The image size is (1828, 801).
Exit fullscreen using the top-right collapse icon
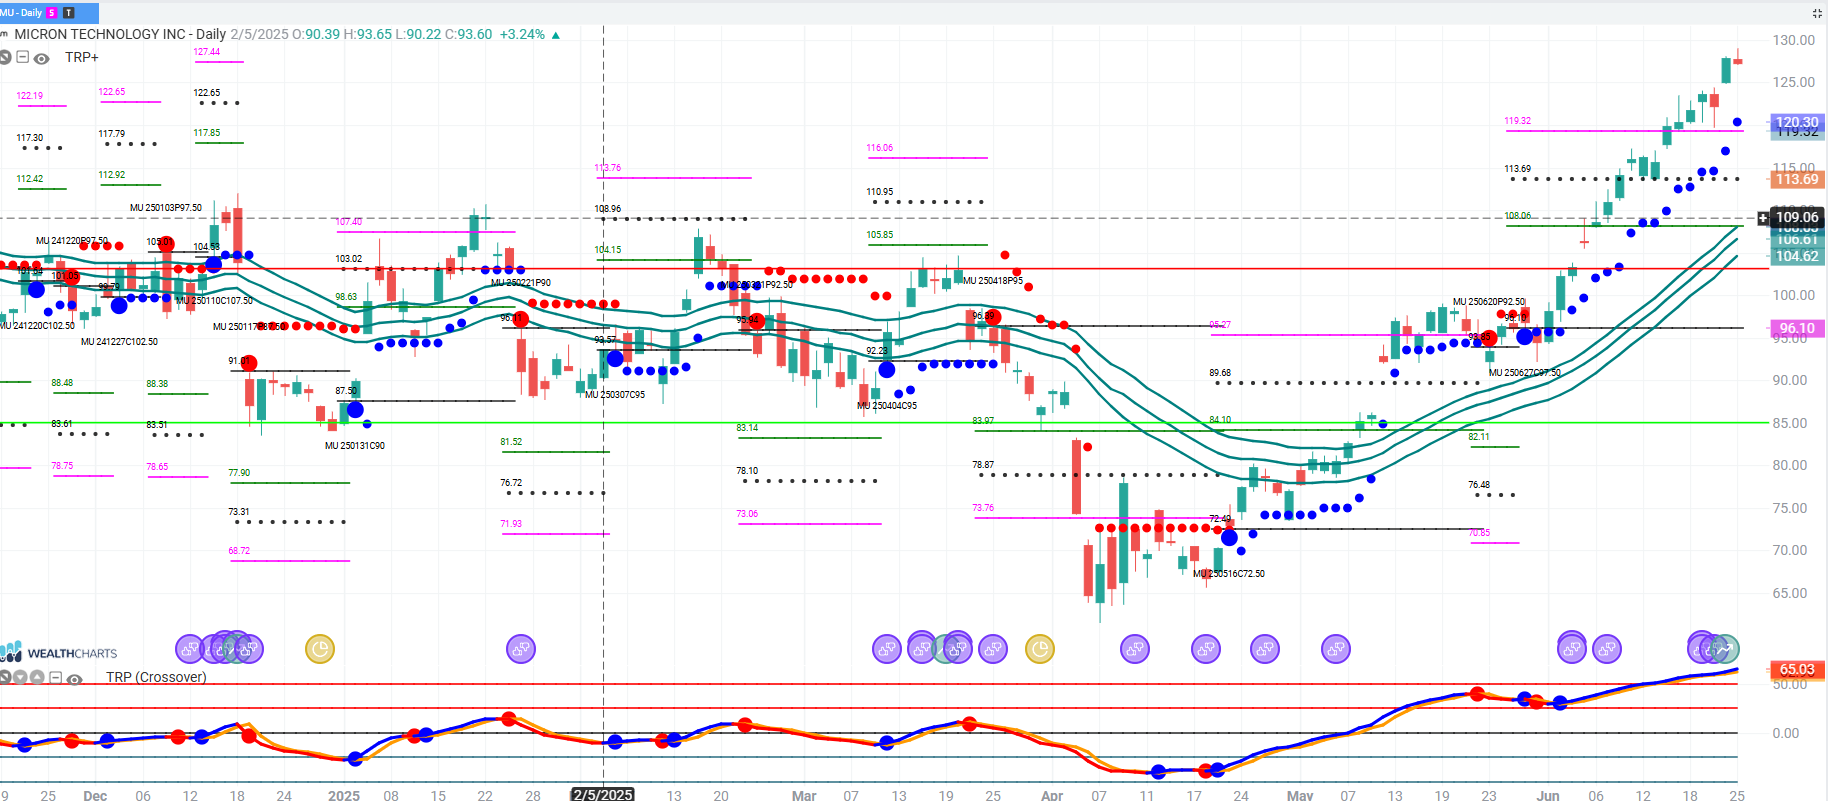(1817, 13)
